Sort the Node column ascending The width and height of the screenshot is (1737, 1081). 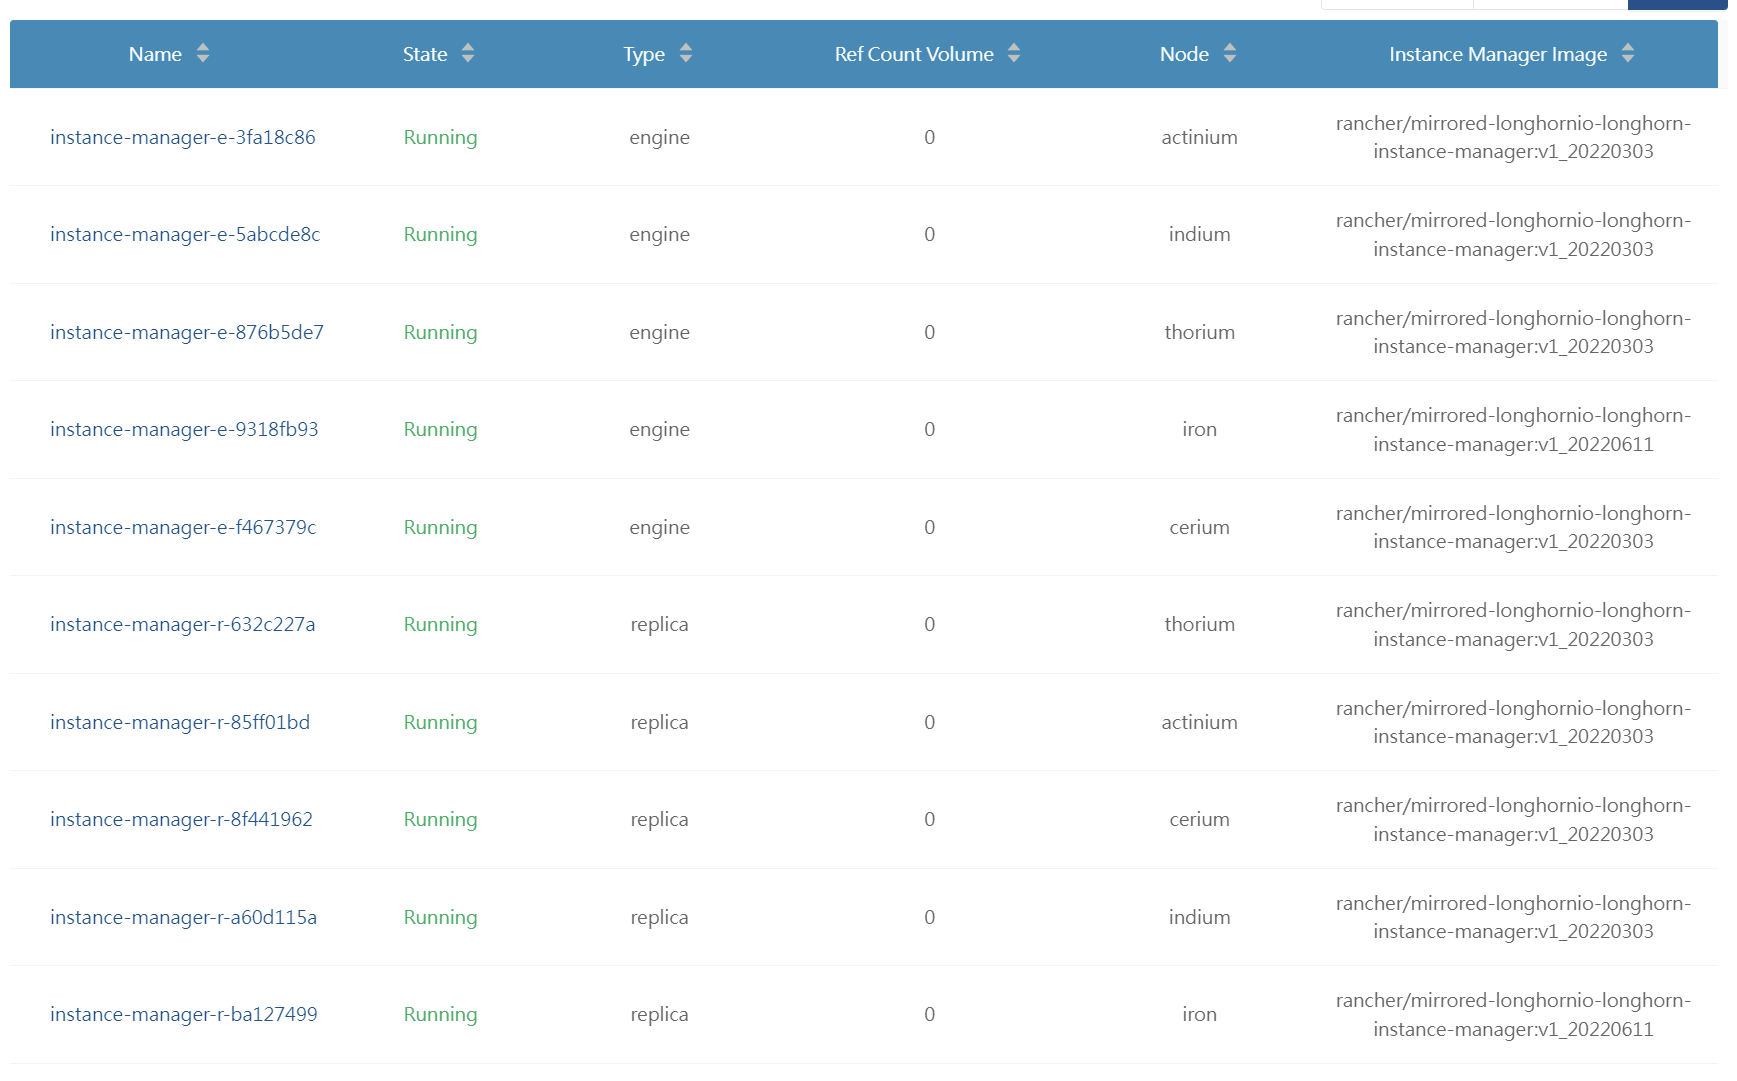tap(1230, 48)
